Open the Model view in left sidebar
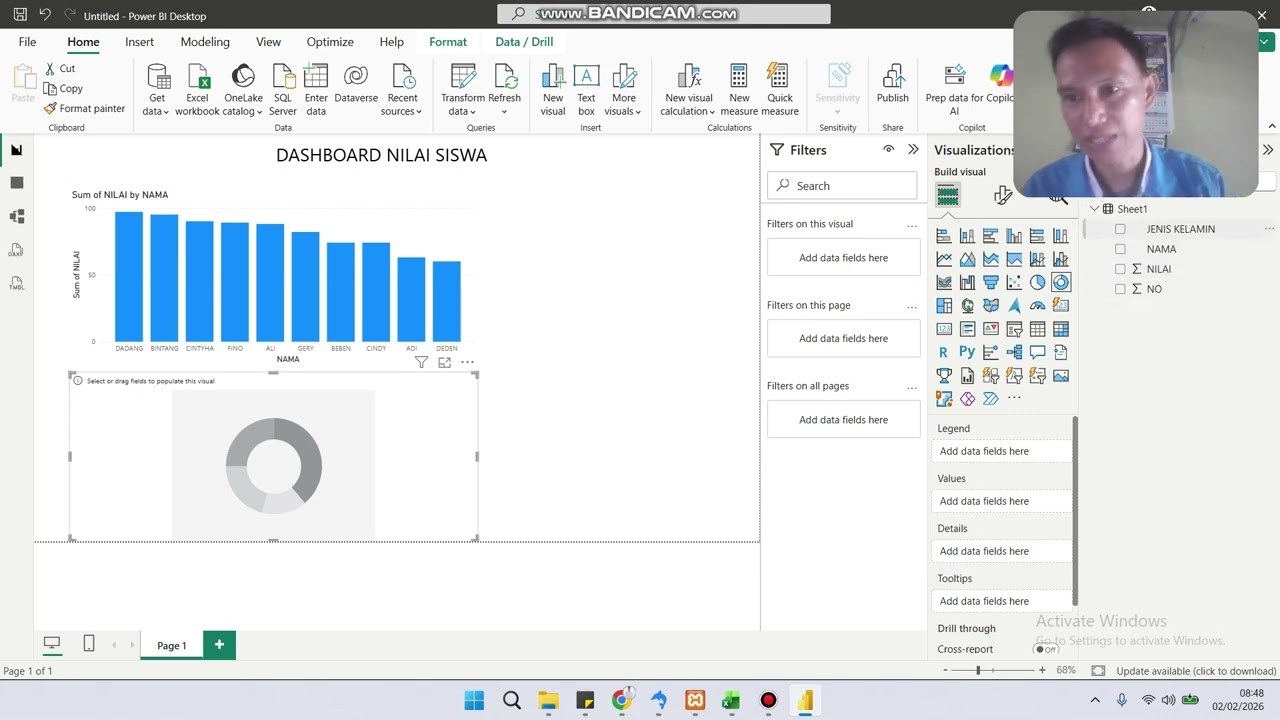The image size is (1280, 720). [16, 216]
